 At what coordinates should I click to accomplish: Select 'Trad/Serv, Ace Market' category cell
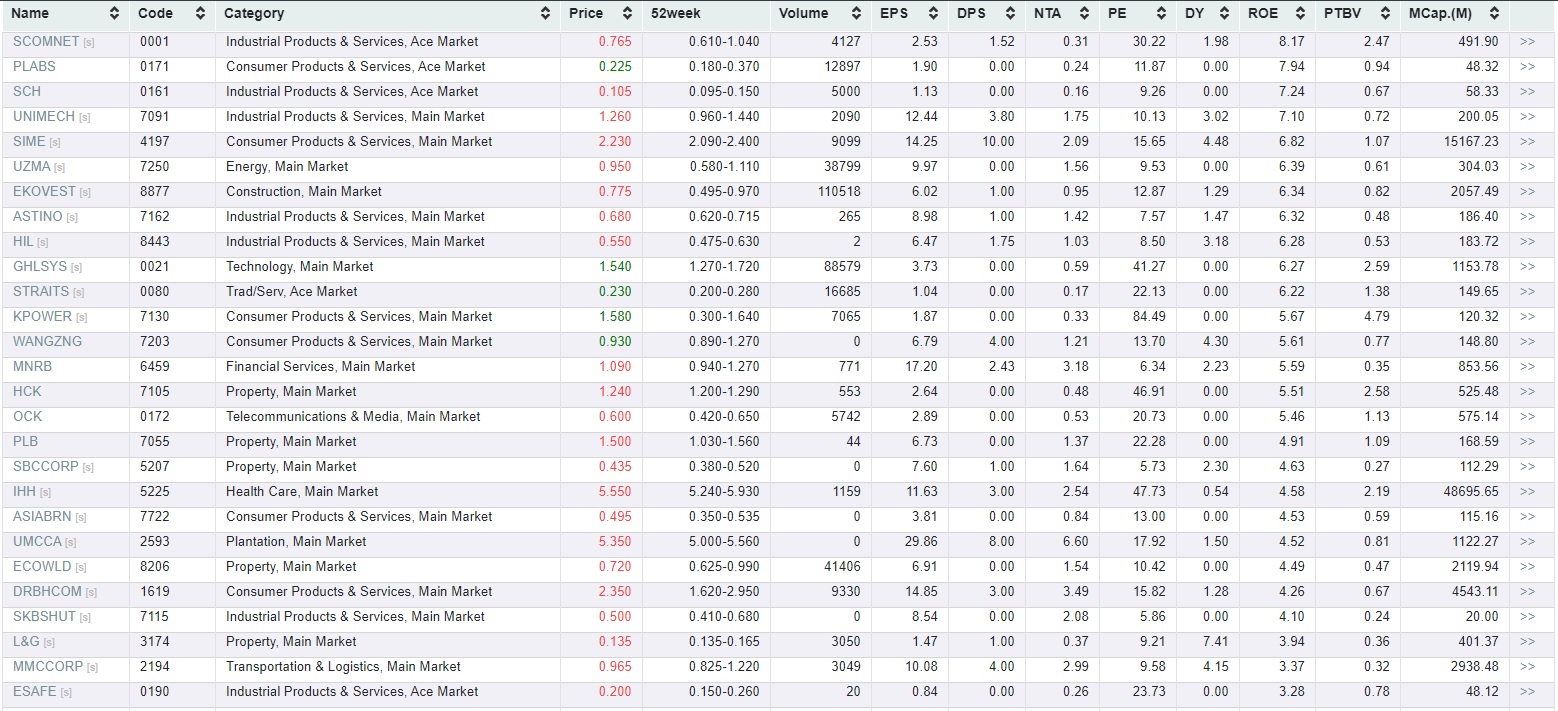pos(291,292)
